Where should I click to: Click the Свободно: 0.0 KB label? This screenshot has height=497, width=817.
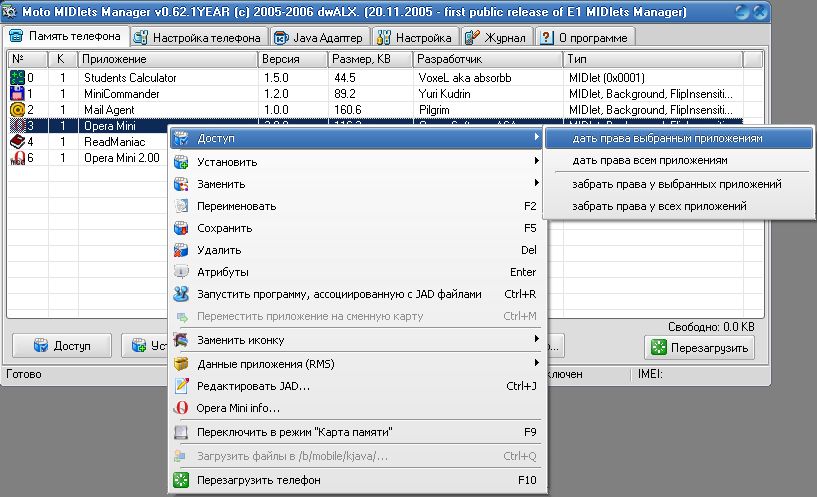click(711, 327)
